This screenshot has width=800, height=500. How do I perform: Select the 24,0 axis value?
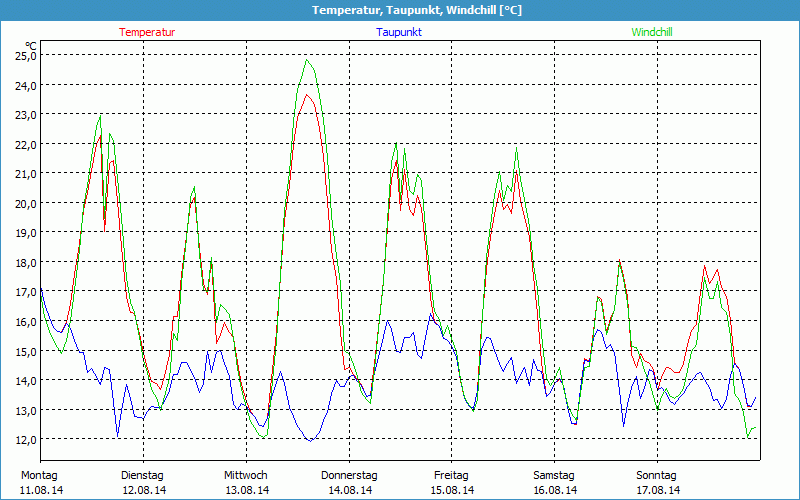[26, 85]
